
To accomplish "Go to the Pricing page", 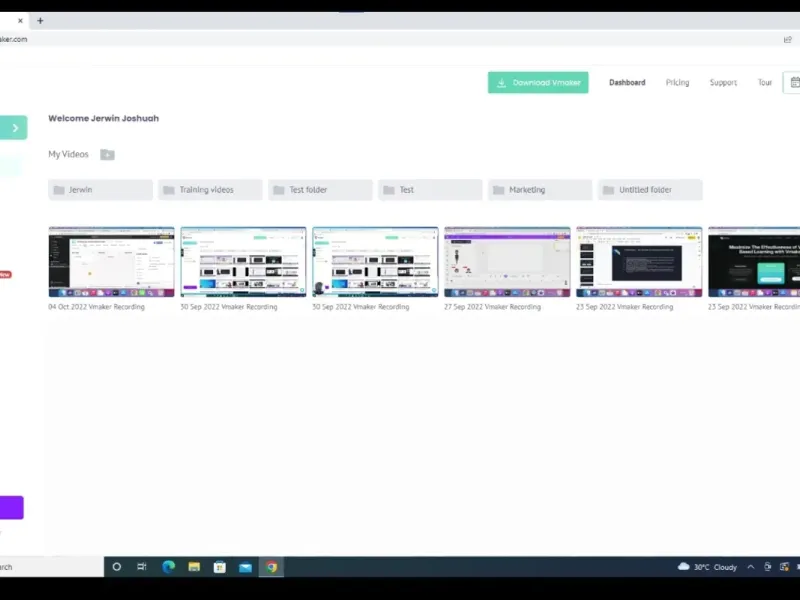I will [x=677, y=83].
